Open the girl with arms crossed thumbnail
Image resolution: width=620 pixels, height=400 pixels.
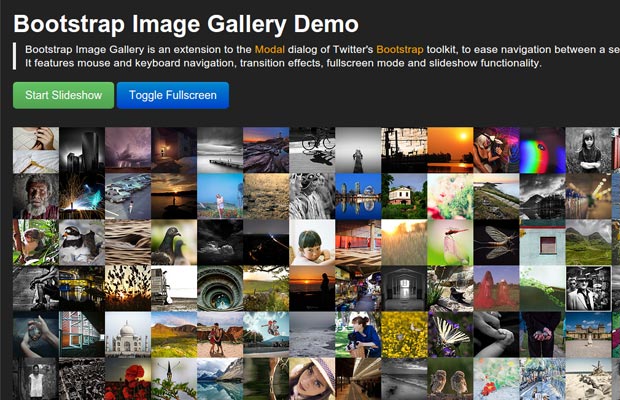click(x=589, y=150)
